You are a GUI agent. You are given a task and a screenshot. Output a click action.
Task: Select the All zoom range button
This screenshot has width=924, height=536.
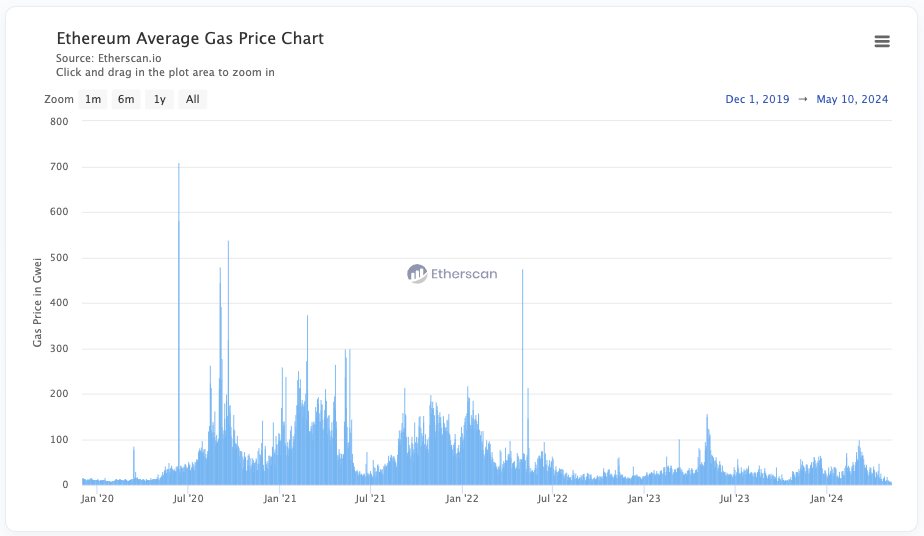(x=193, y=99)
